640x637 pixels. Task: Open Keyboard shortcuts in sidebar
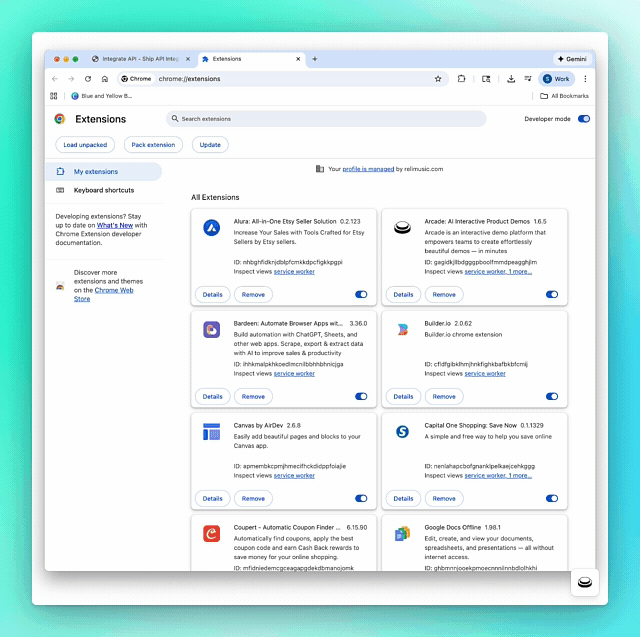[x=104, y=190]
